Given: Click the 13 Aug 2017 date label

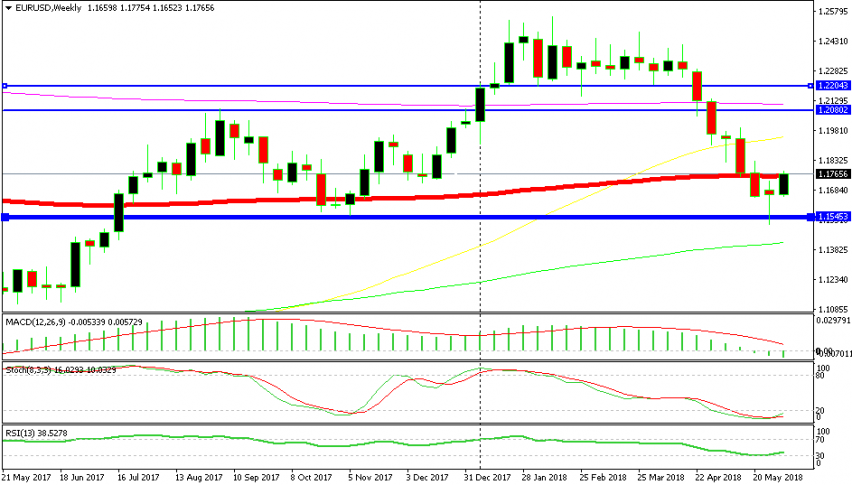Looking at the screenshot, I should coord(198,477).
